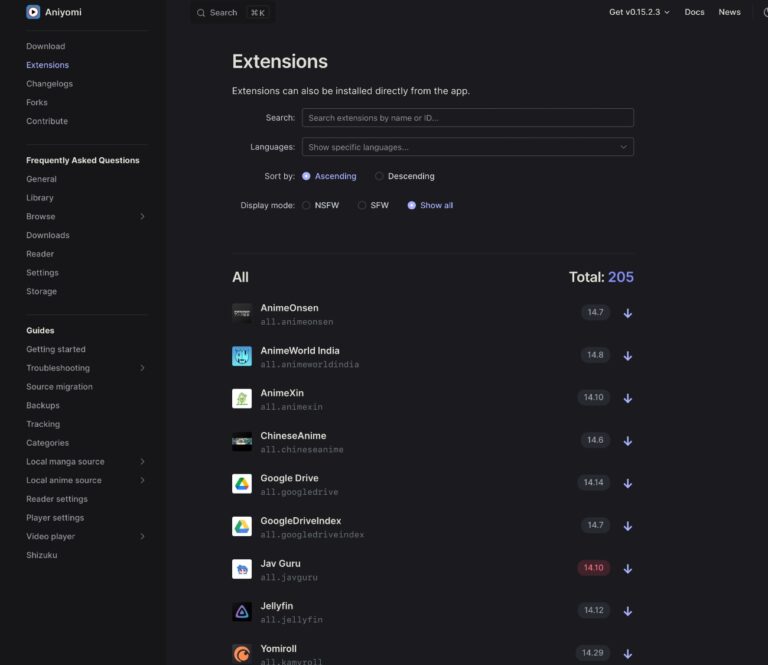Download the AnimeWorld India extension

click(628, 356)
